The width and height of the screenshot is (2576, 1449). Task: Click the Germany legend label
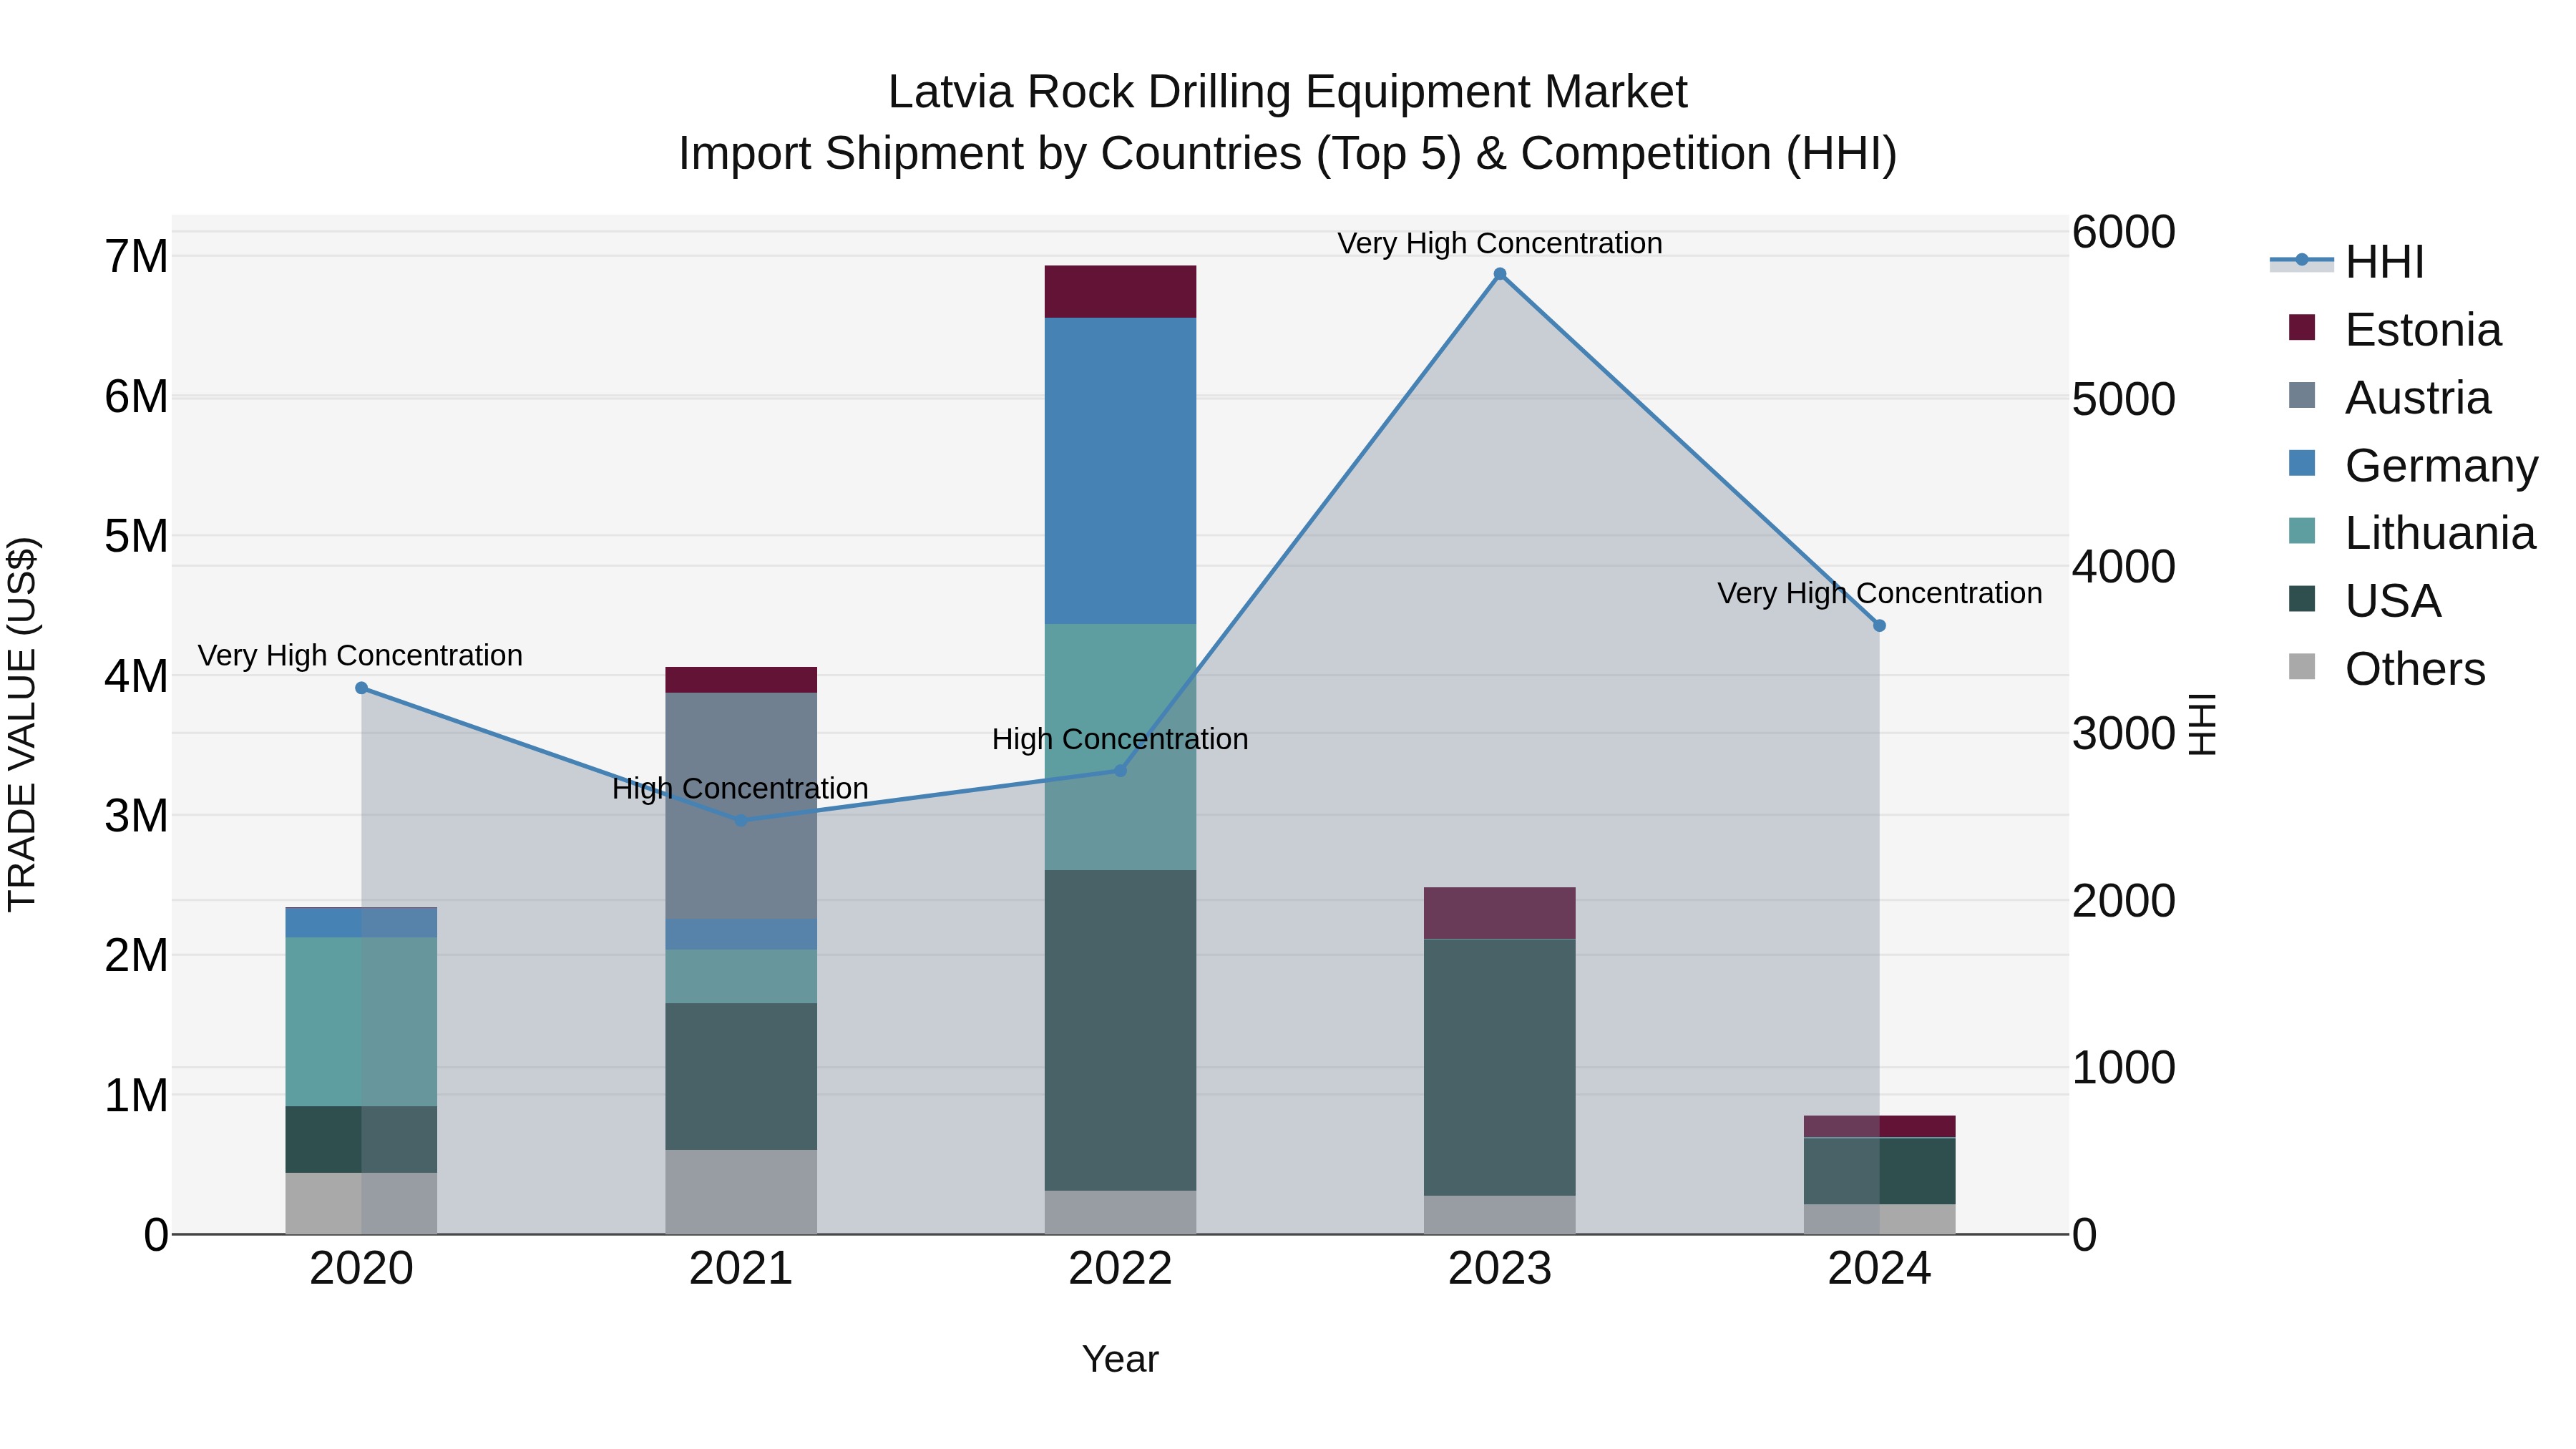(2441, 466)
